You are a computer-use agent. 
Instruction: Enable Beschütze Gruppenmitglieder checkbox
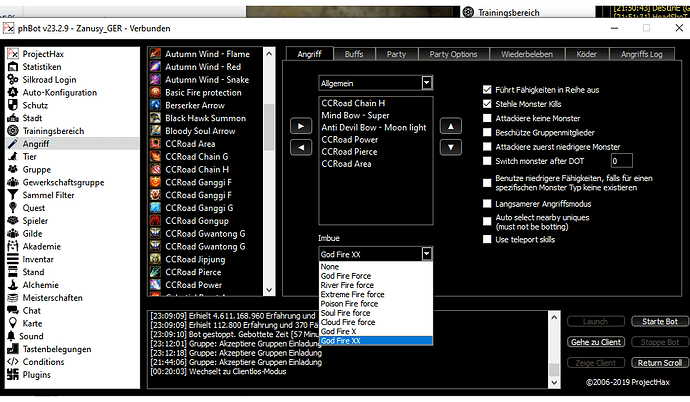click(x=487, y=132)
